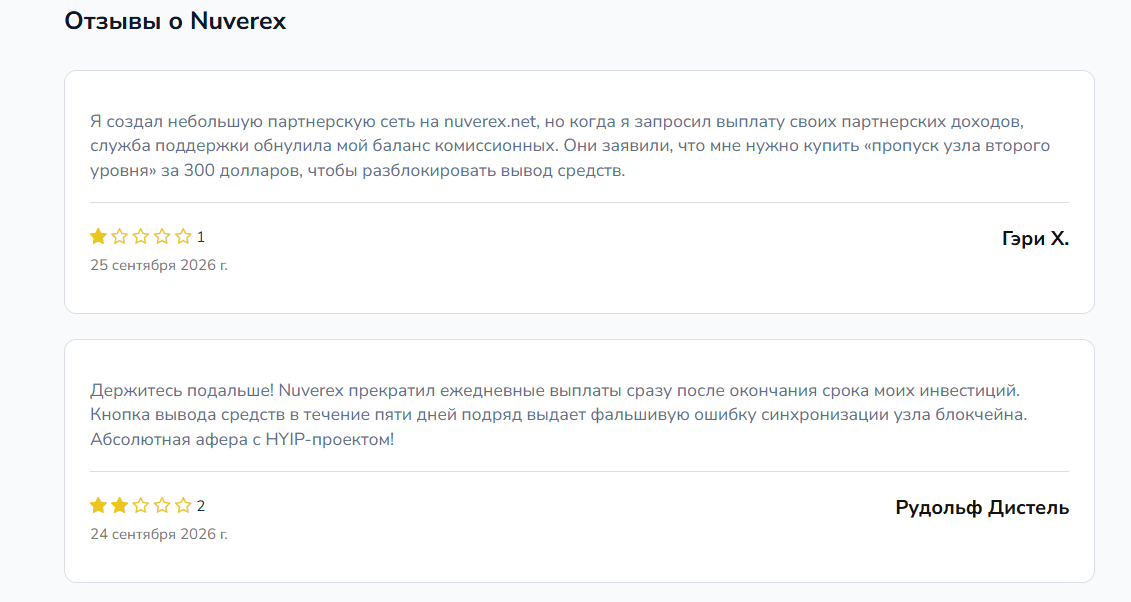Click fourth star in Рудольф Дистель review
Screen dimensions: 1131x602
[x=162, y=505]
